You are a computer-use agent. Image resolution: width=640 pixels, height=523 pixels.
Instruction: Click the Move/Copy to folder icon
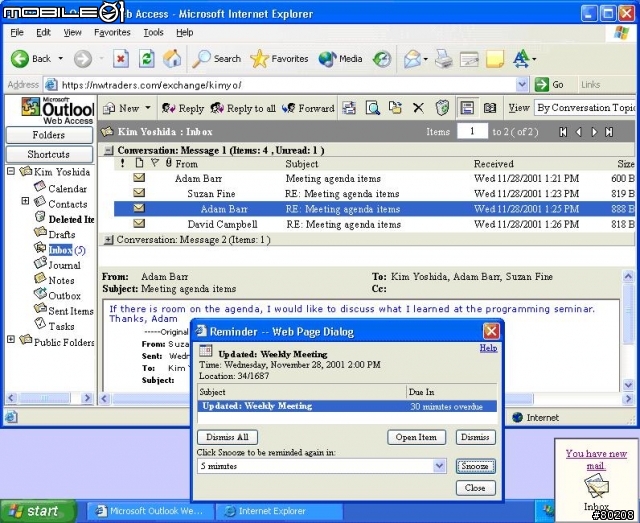pos(395,108)
